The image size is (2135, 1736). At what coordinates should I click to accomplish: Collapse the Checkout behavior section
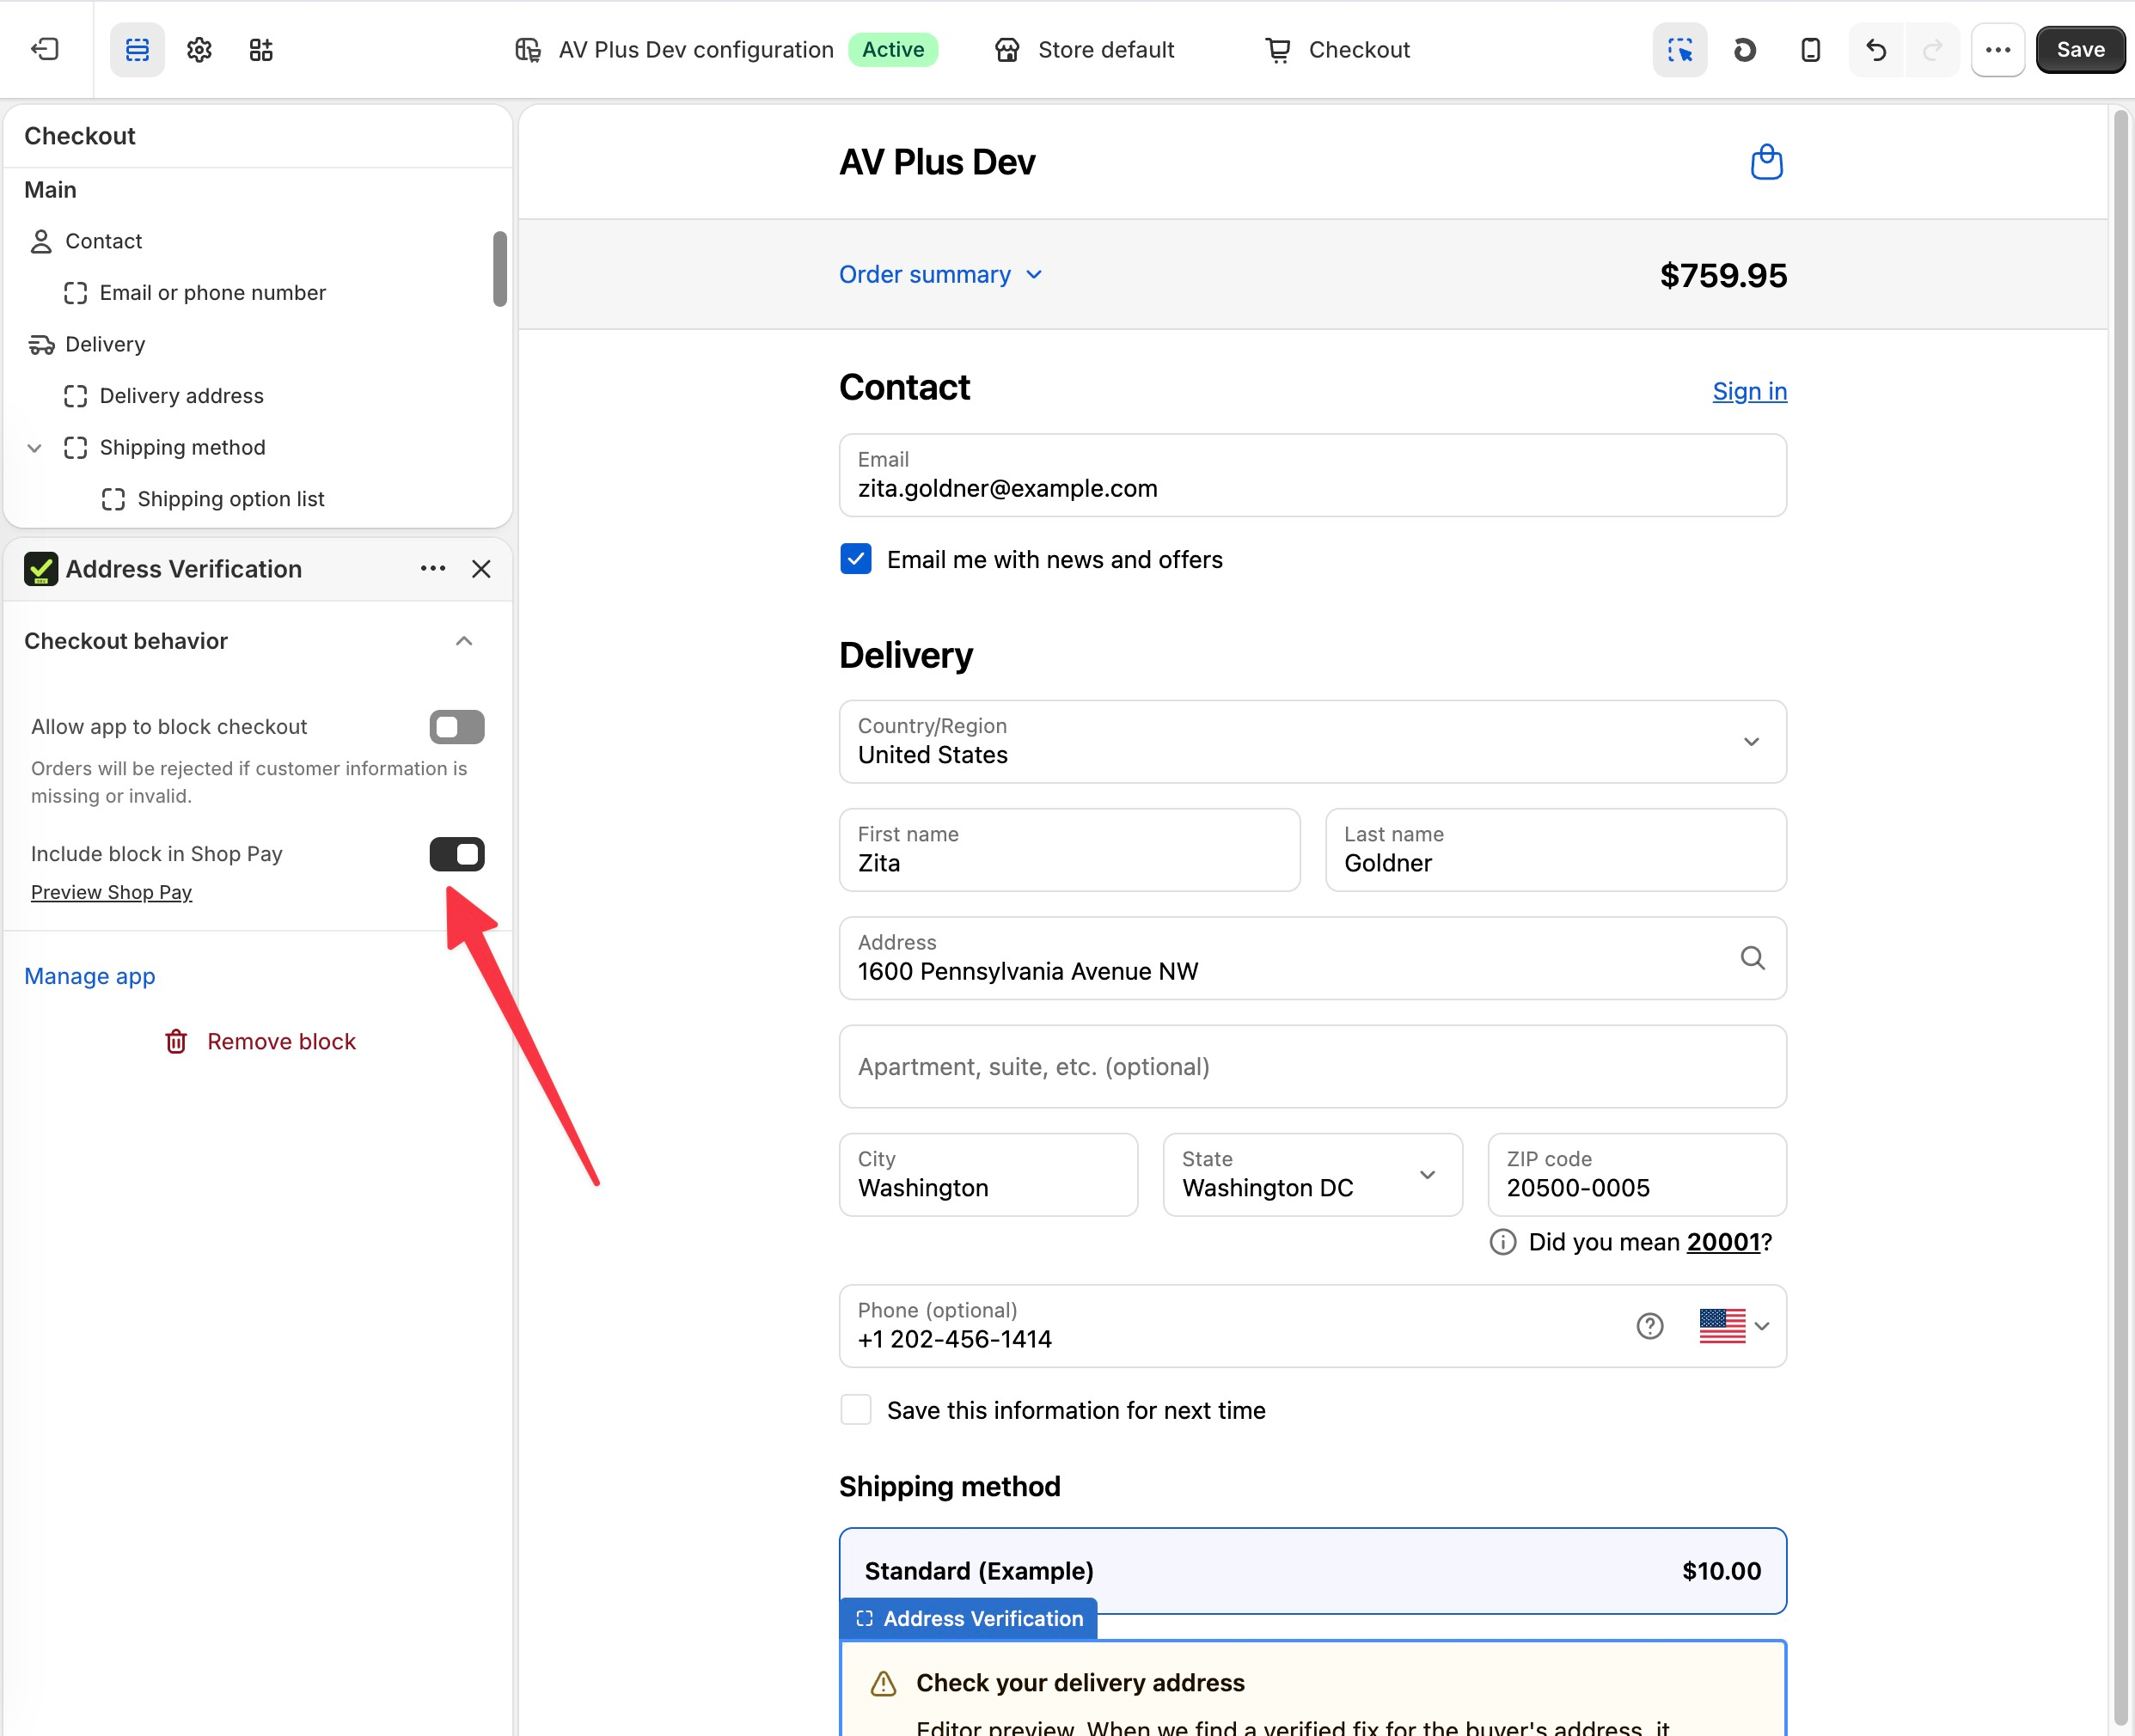[464, 641]
